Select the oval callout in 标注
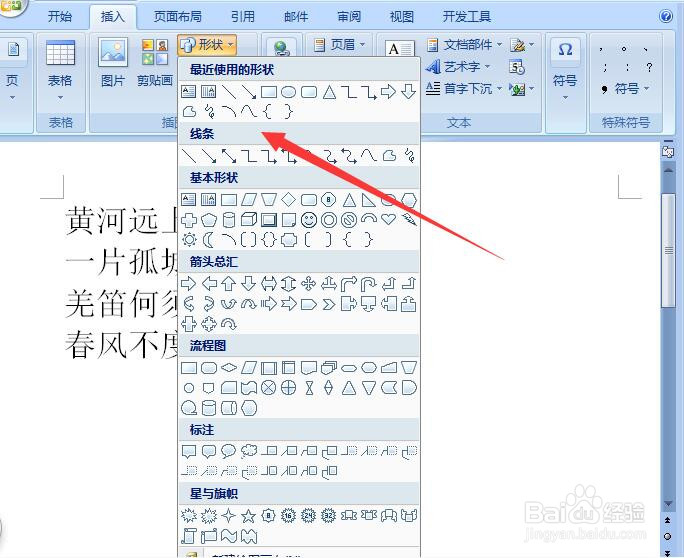 pyautogui.click(x=229, y=451)
